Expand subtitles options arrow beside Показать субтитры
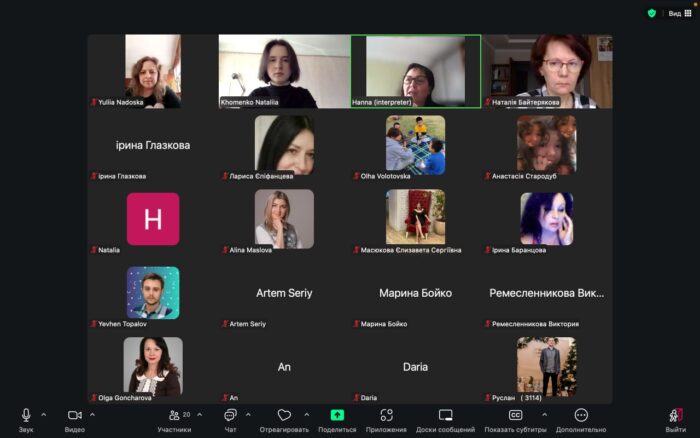Image resolution: width=700 pixels, height=438 pixels. (544, 414)
